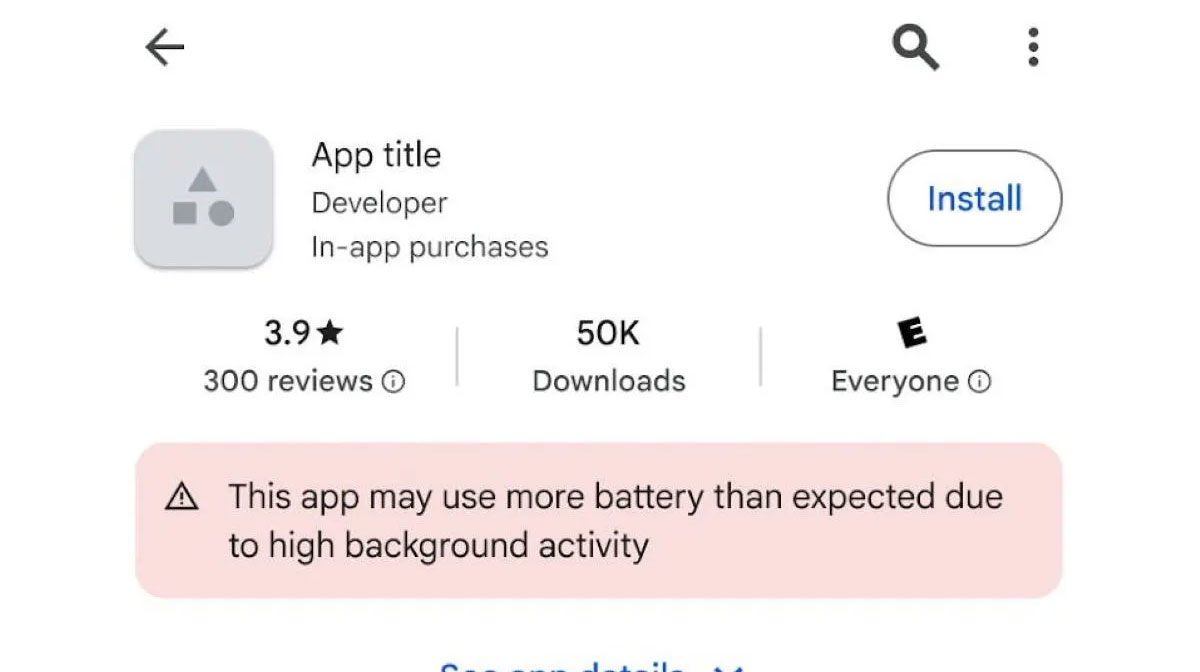
Task: Click the E content rating badge
Action: pyautogui.click(x=911, y=333)
